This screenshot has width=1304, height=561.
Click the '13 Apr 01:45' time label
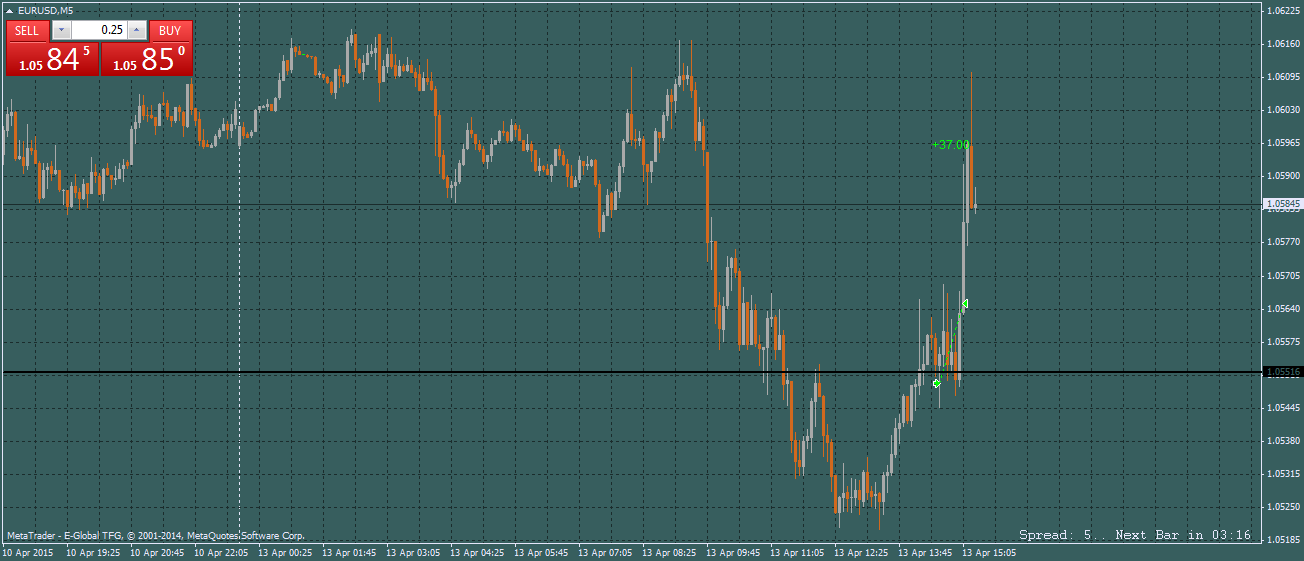(349, 551)
